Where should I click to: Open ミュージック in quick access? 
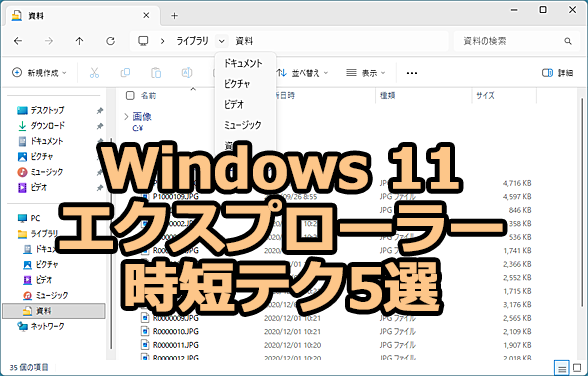[x=40, y=172]
